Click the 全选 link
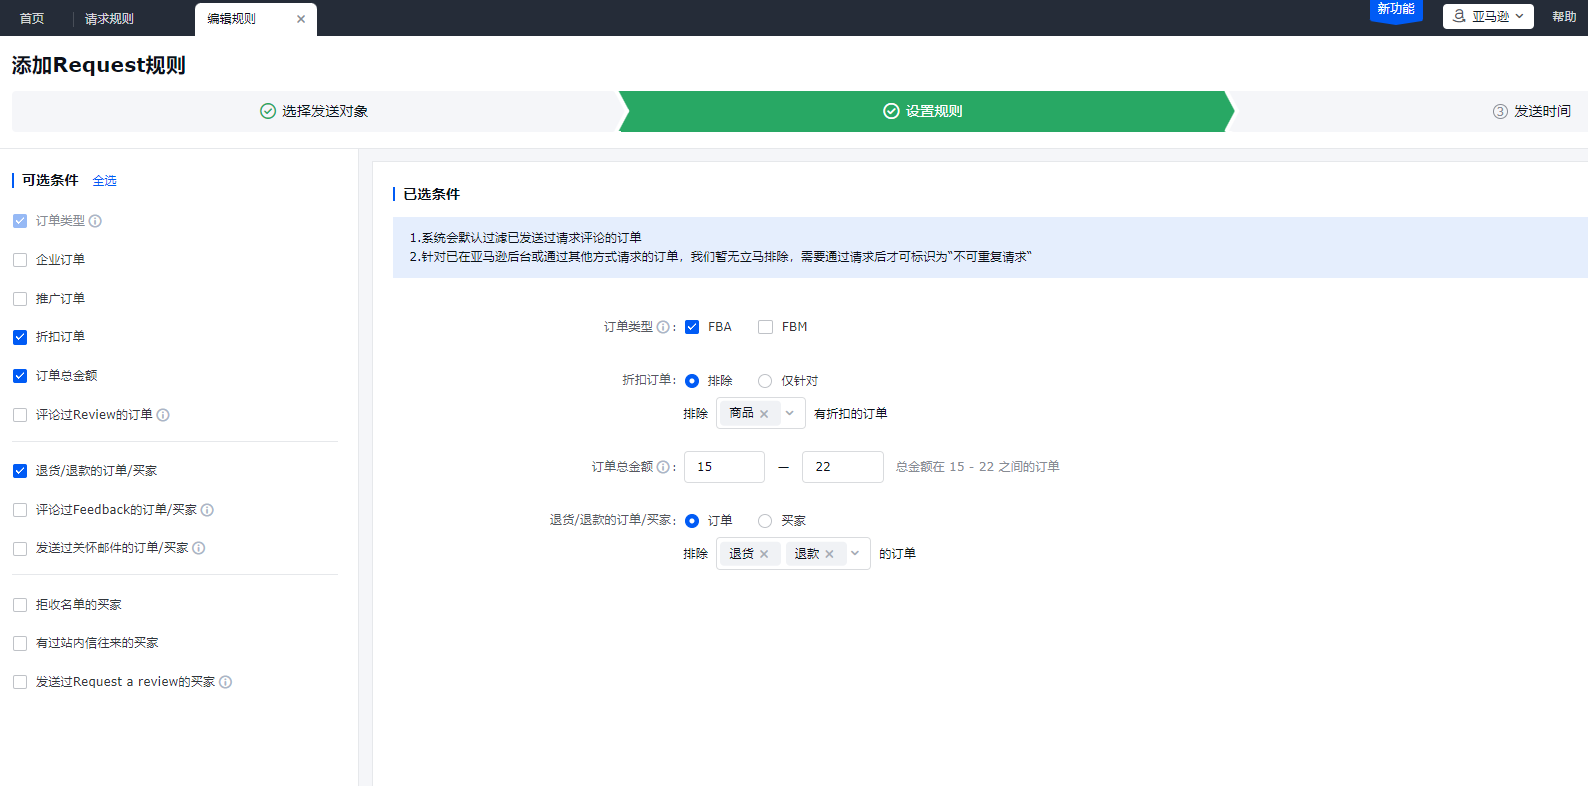The width and height of the screenshot is (1588, 786). pyautogui.click(x=105, y=181)
